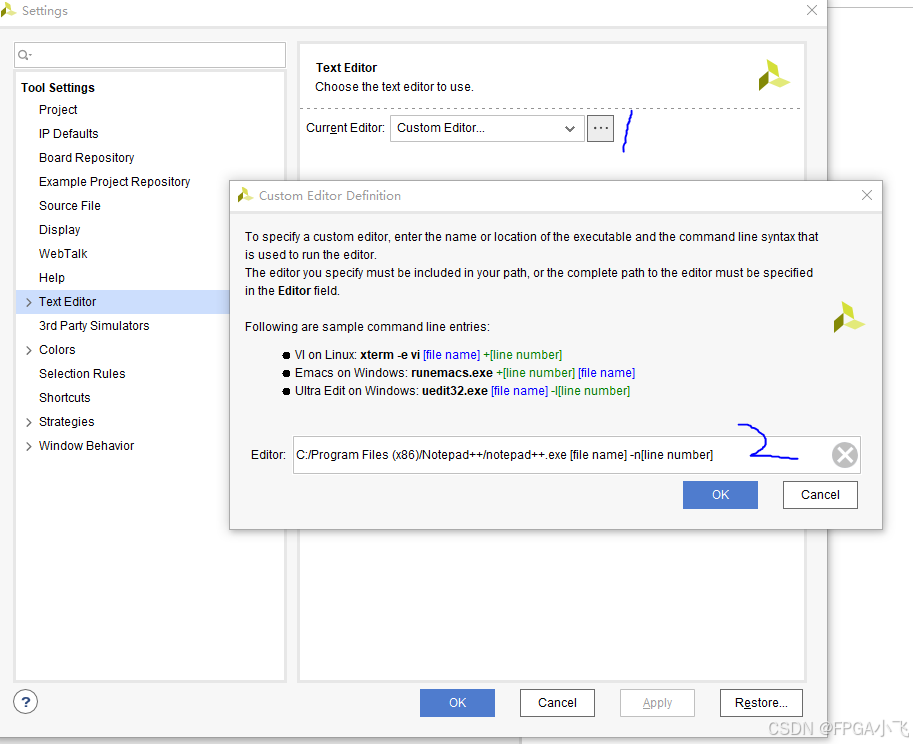Close the Custom Editor Definition dialog
913x744 pixels.
866,196
